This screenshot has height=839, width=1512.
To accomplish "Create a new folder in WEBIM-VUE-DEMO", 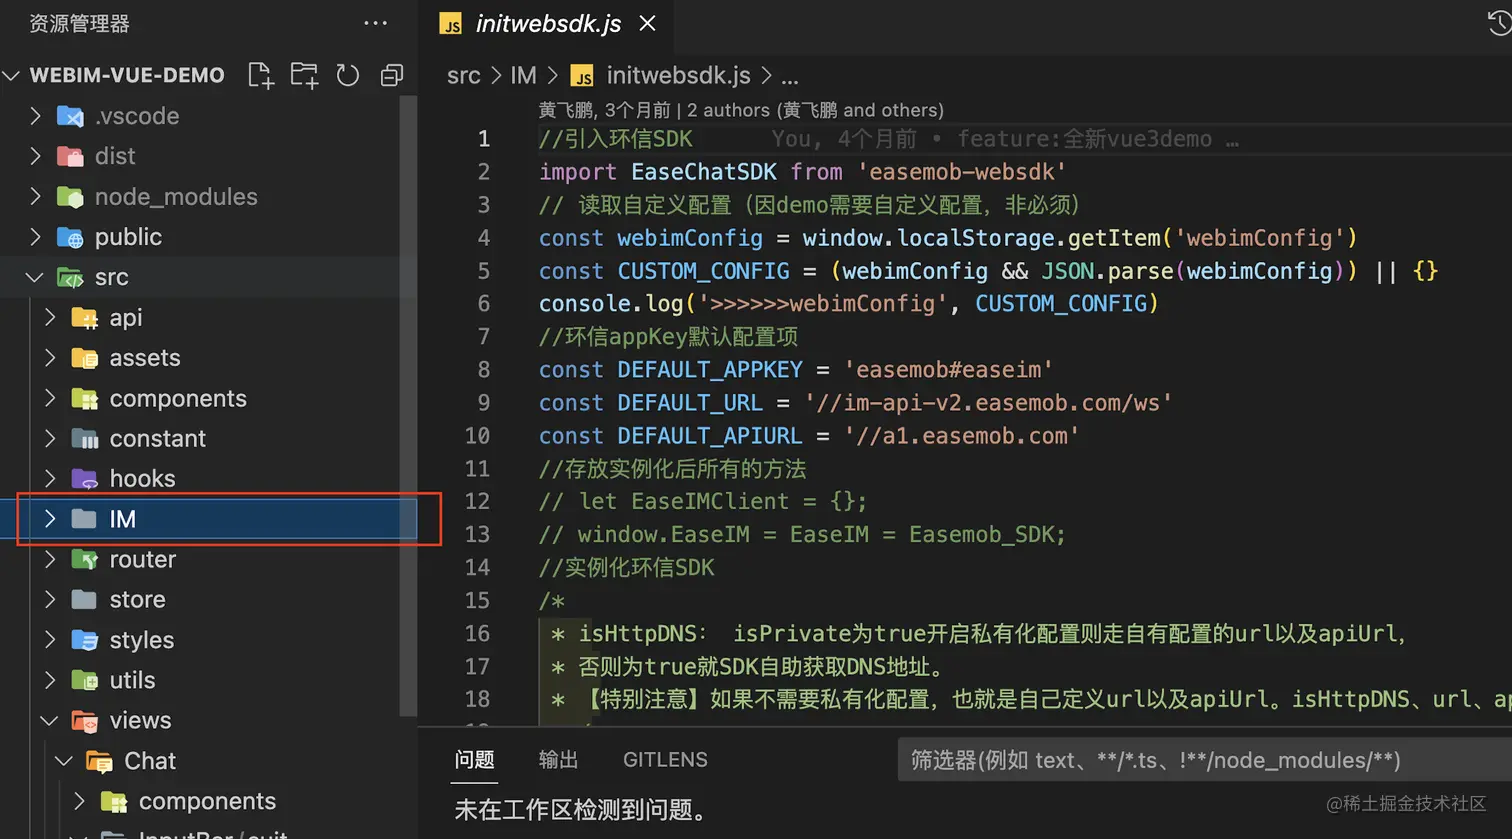I will (304, 75).
